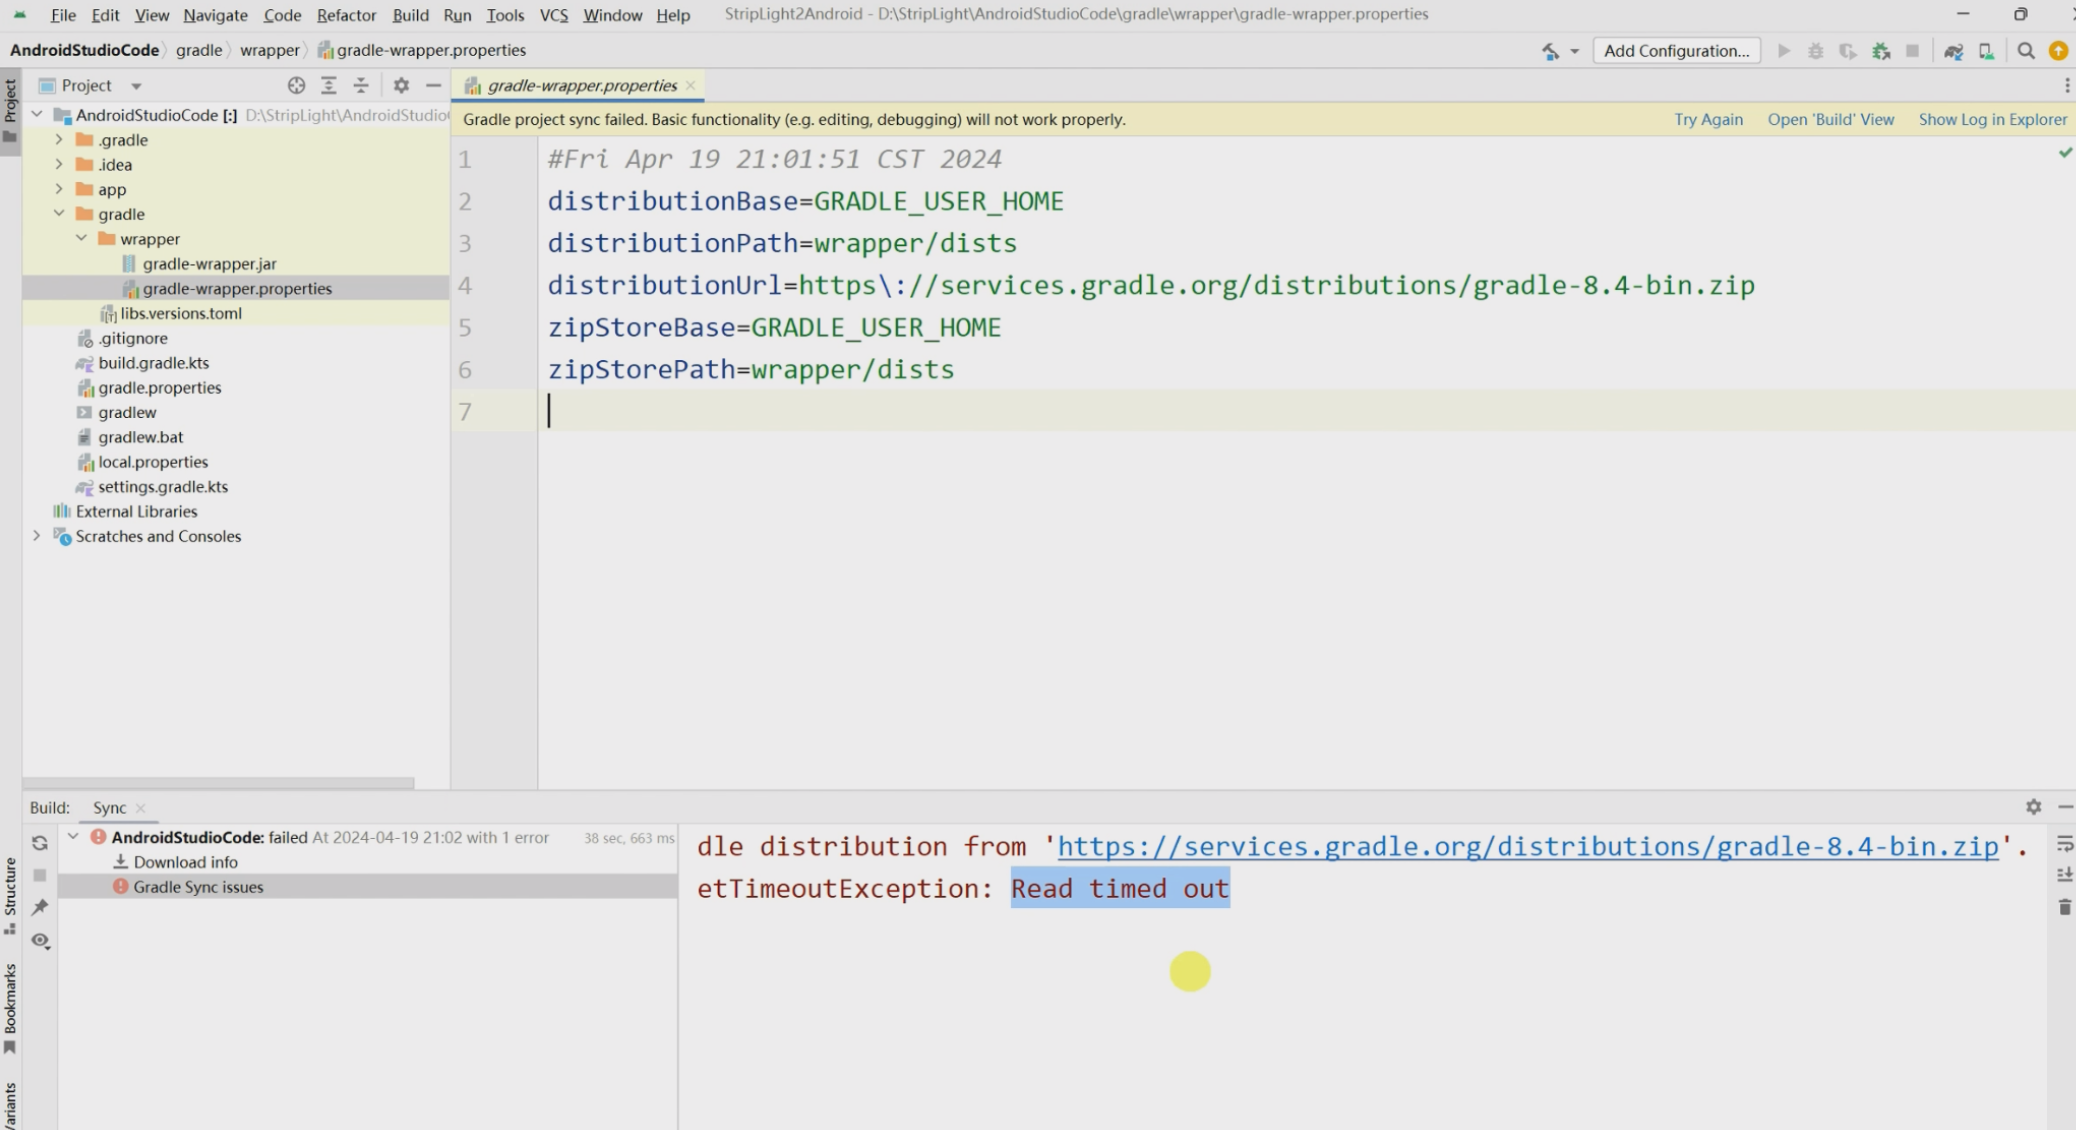Click Try Again in sync banner
The height and width of the screenshot is (1130, 2076).
[1708, 119]
